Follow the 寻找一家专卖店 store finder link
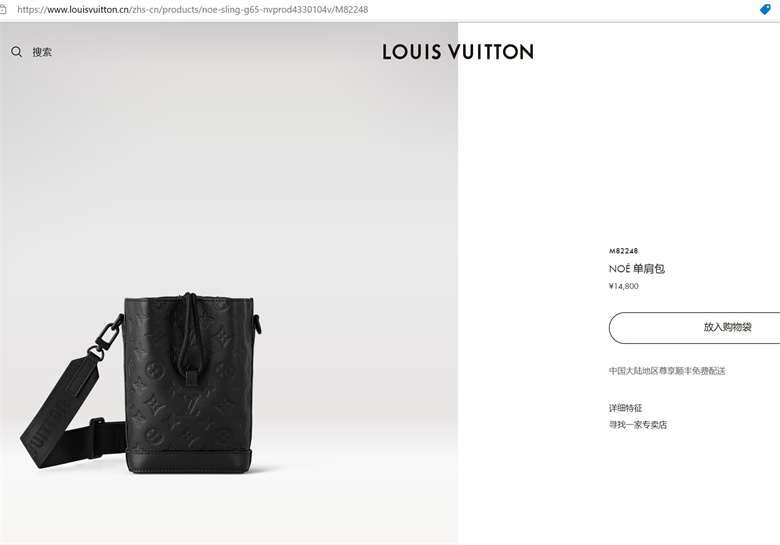 pos(638,425)
